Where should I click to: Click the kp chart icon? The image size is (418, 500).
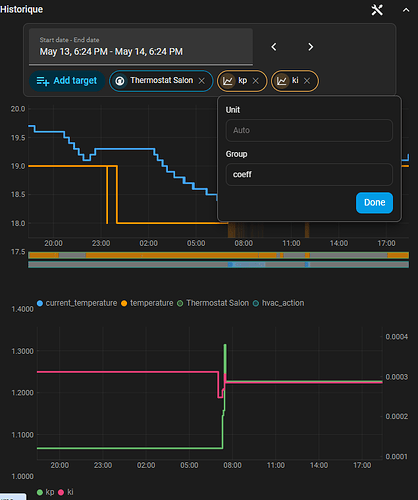[228, 81]
